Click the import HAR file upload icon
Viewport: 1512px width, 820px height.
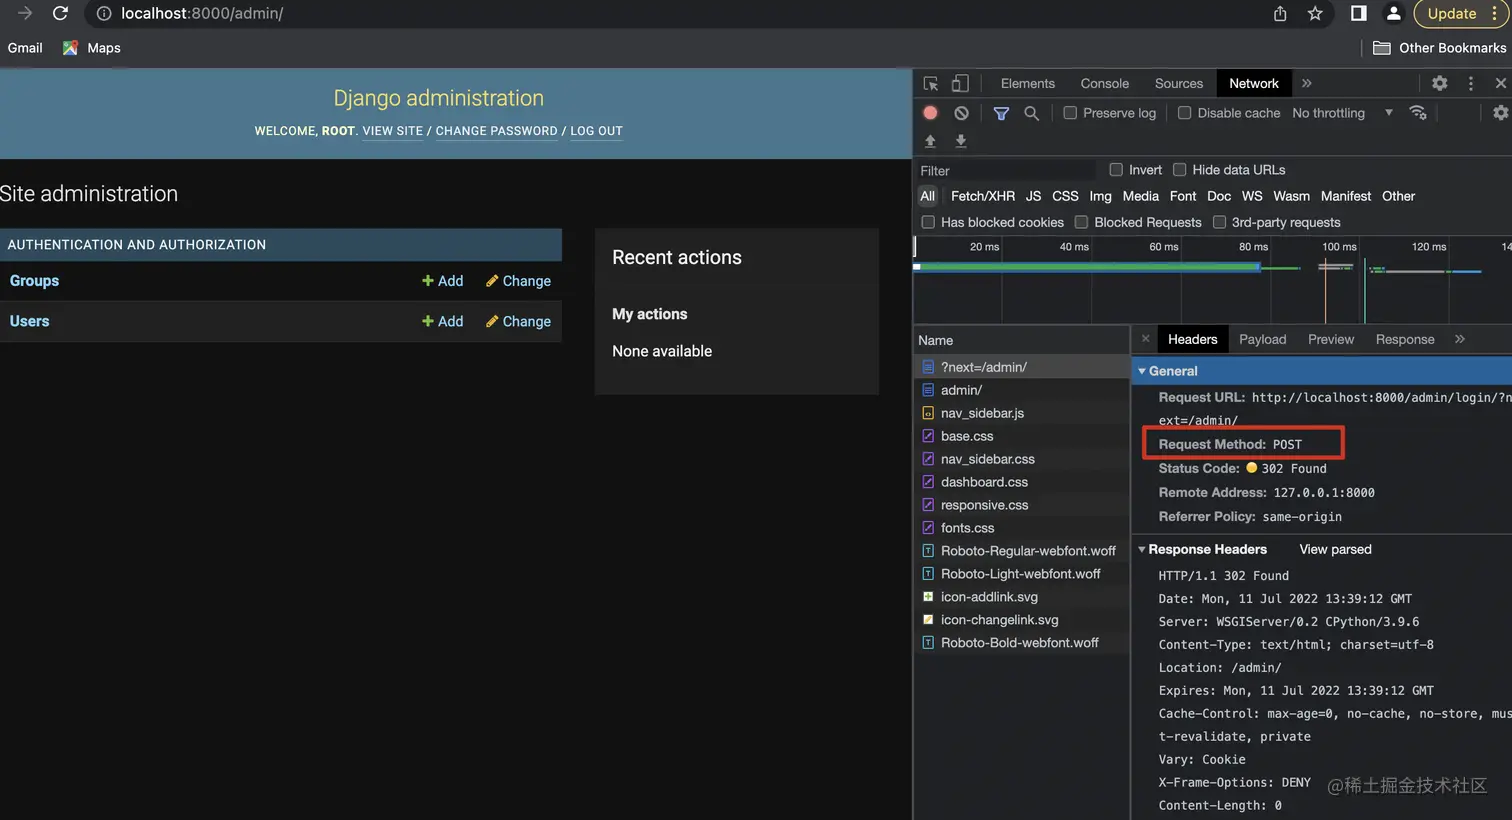pyautogui.click(x=930, y=141)
